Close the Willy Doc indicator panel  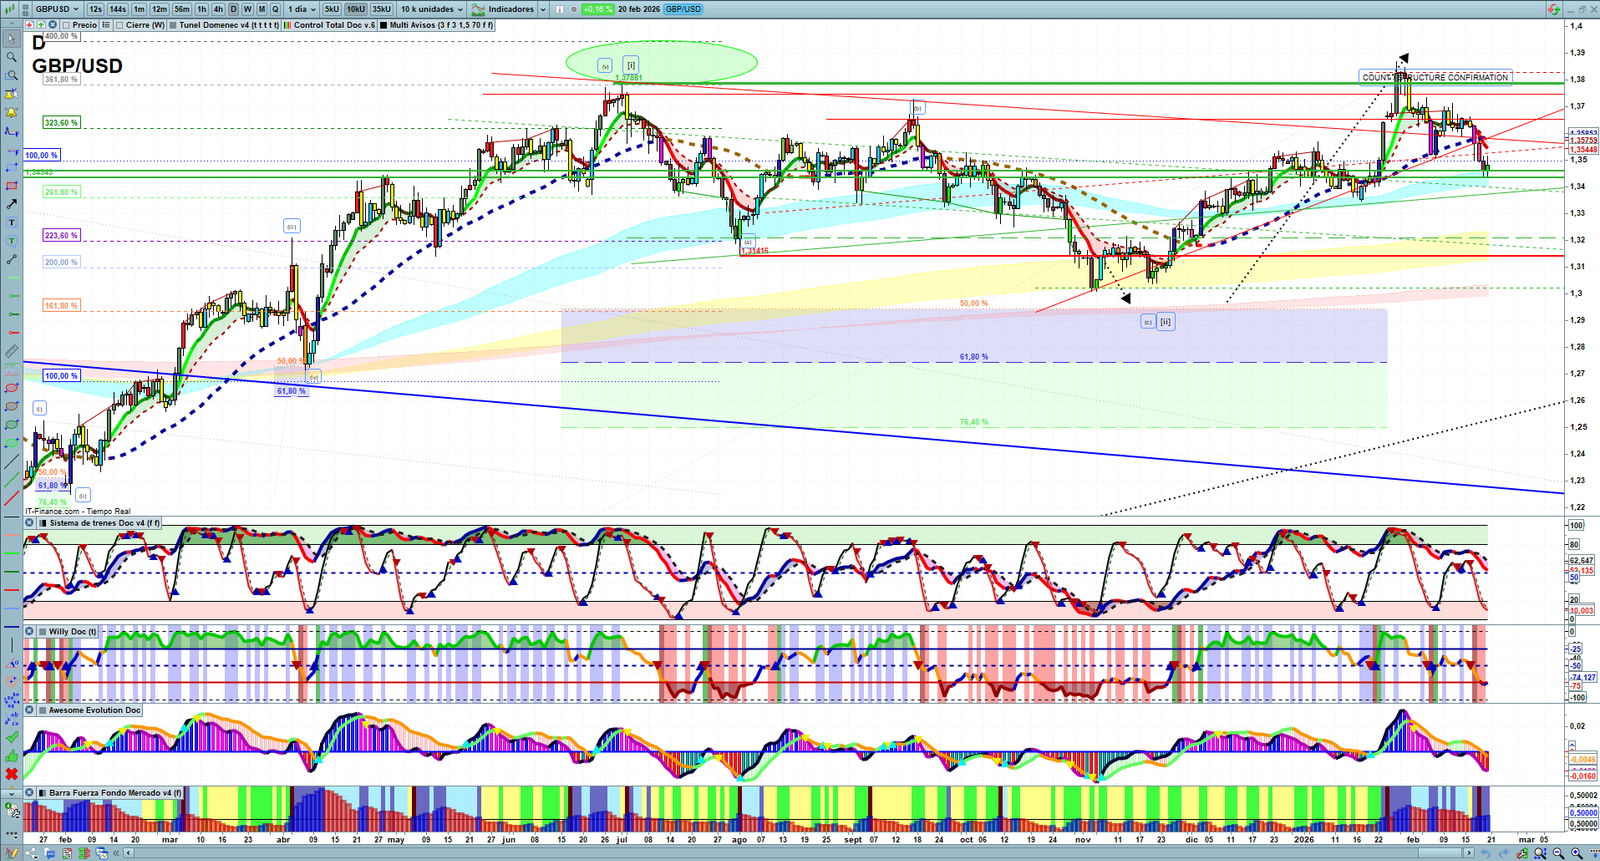pyautogui.click(x=29, y=632)
